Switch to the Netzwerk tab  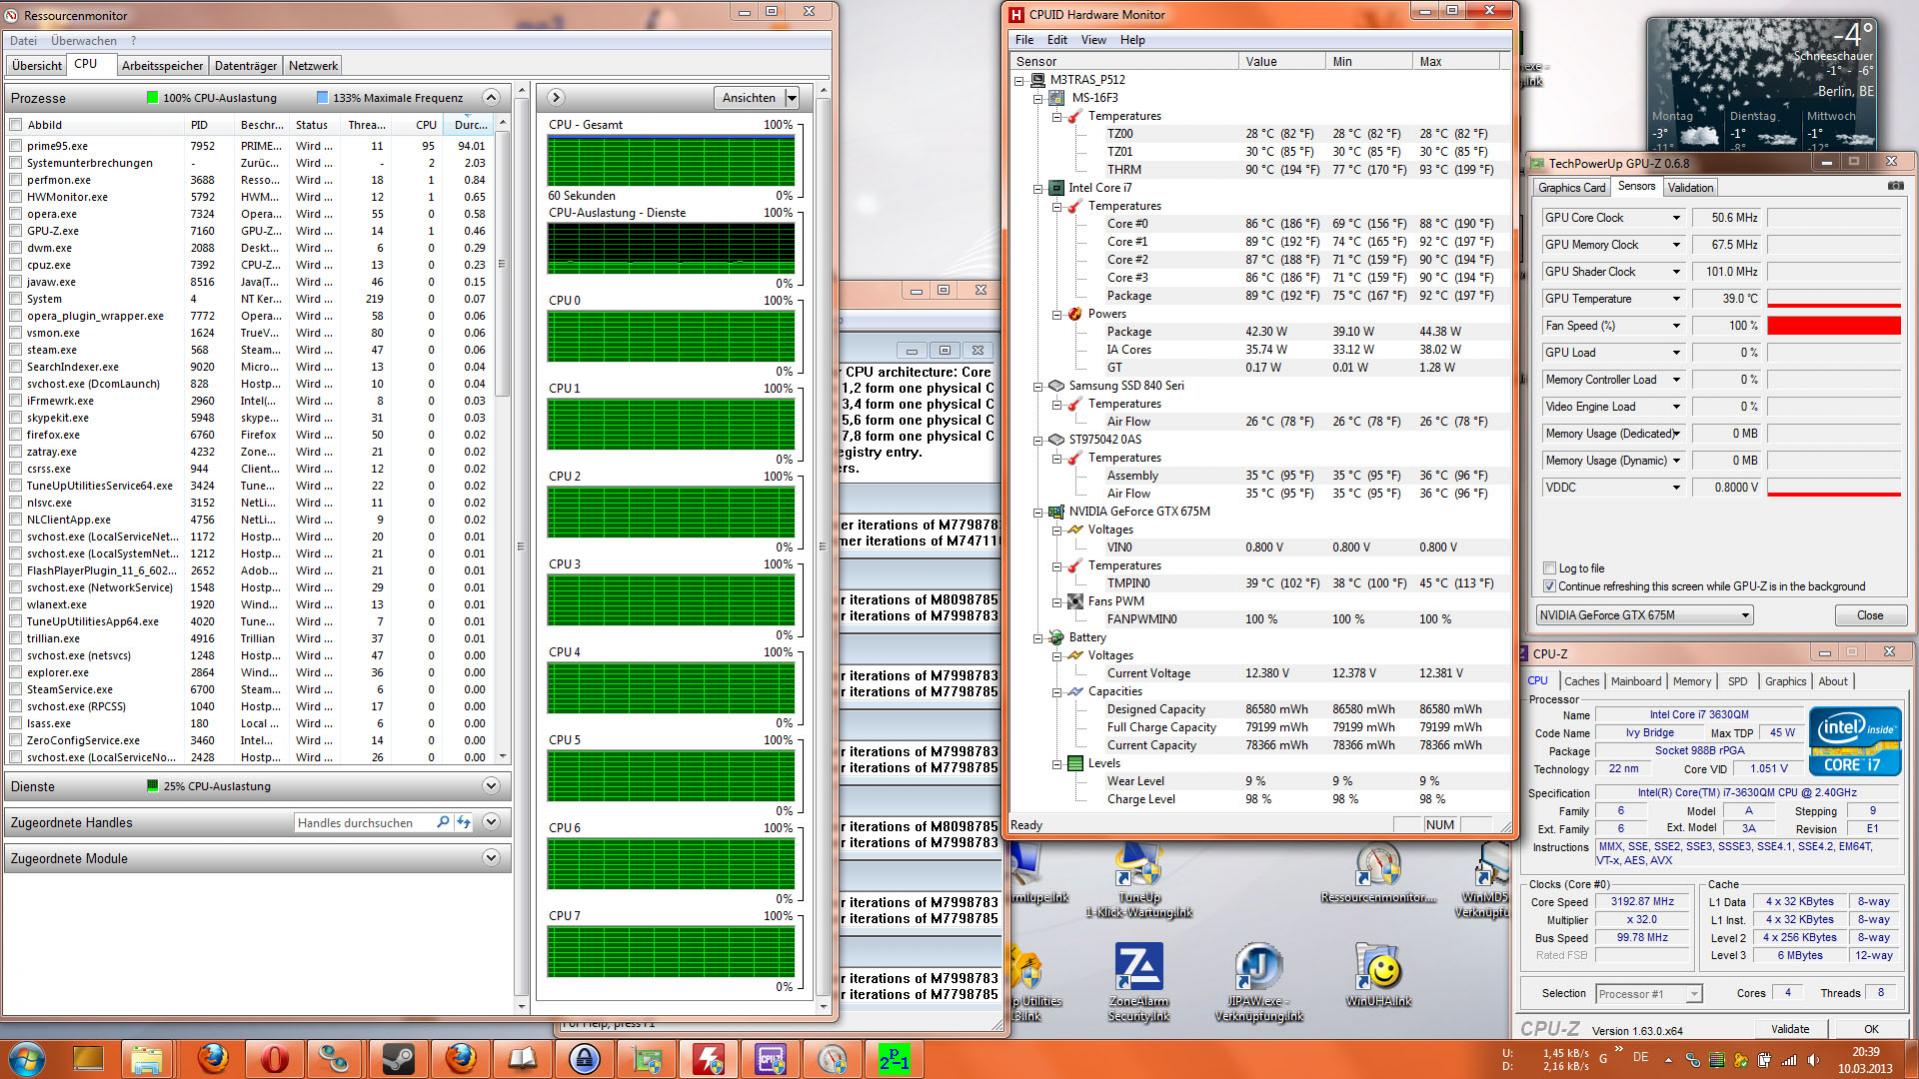coord(313,66)
